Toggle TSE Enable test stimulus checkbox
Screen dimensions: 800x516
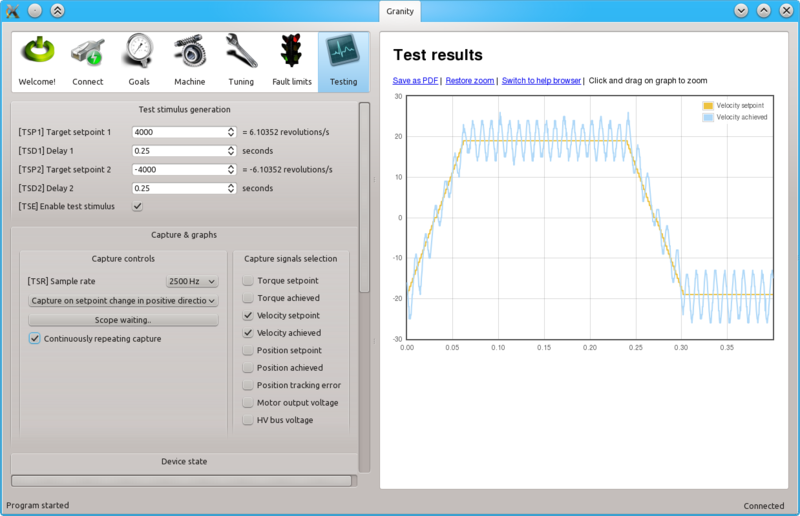(x=137, y=206)
